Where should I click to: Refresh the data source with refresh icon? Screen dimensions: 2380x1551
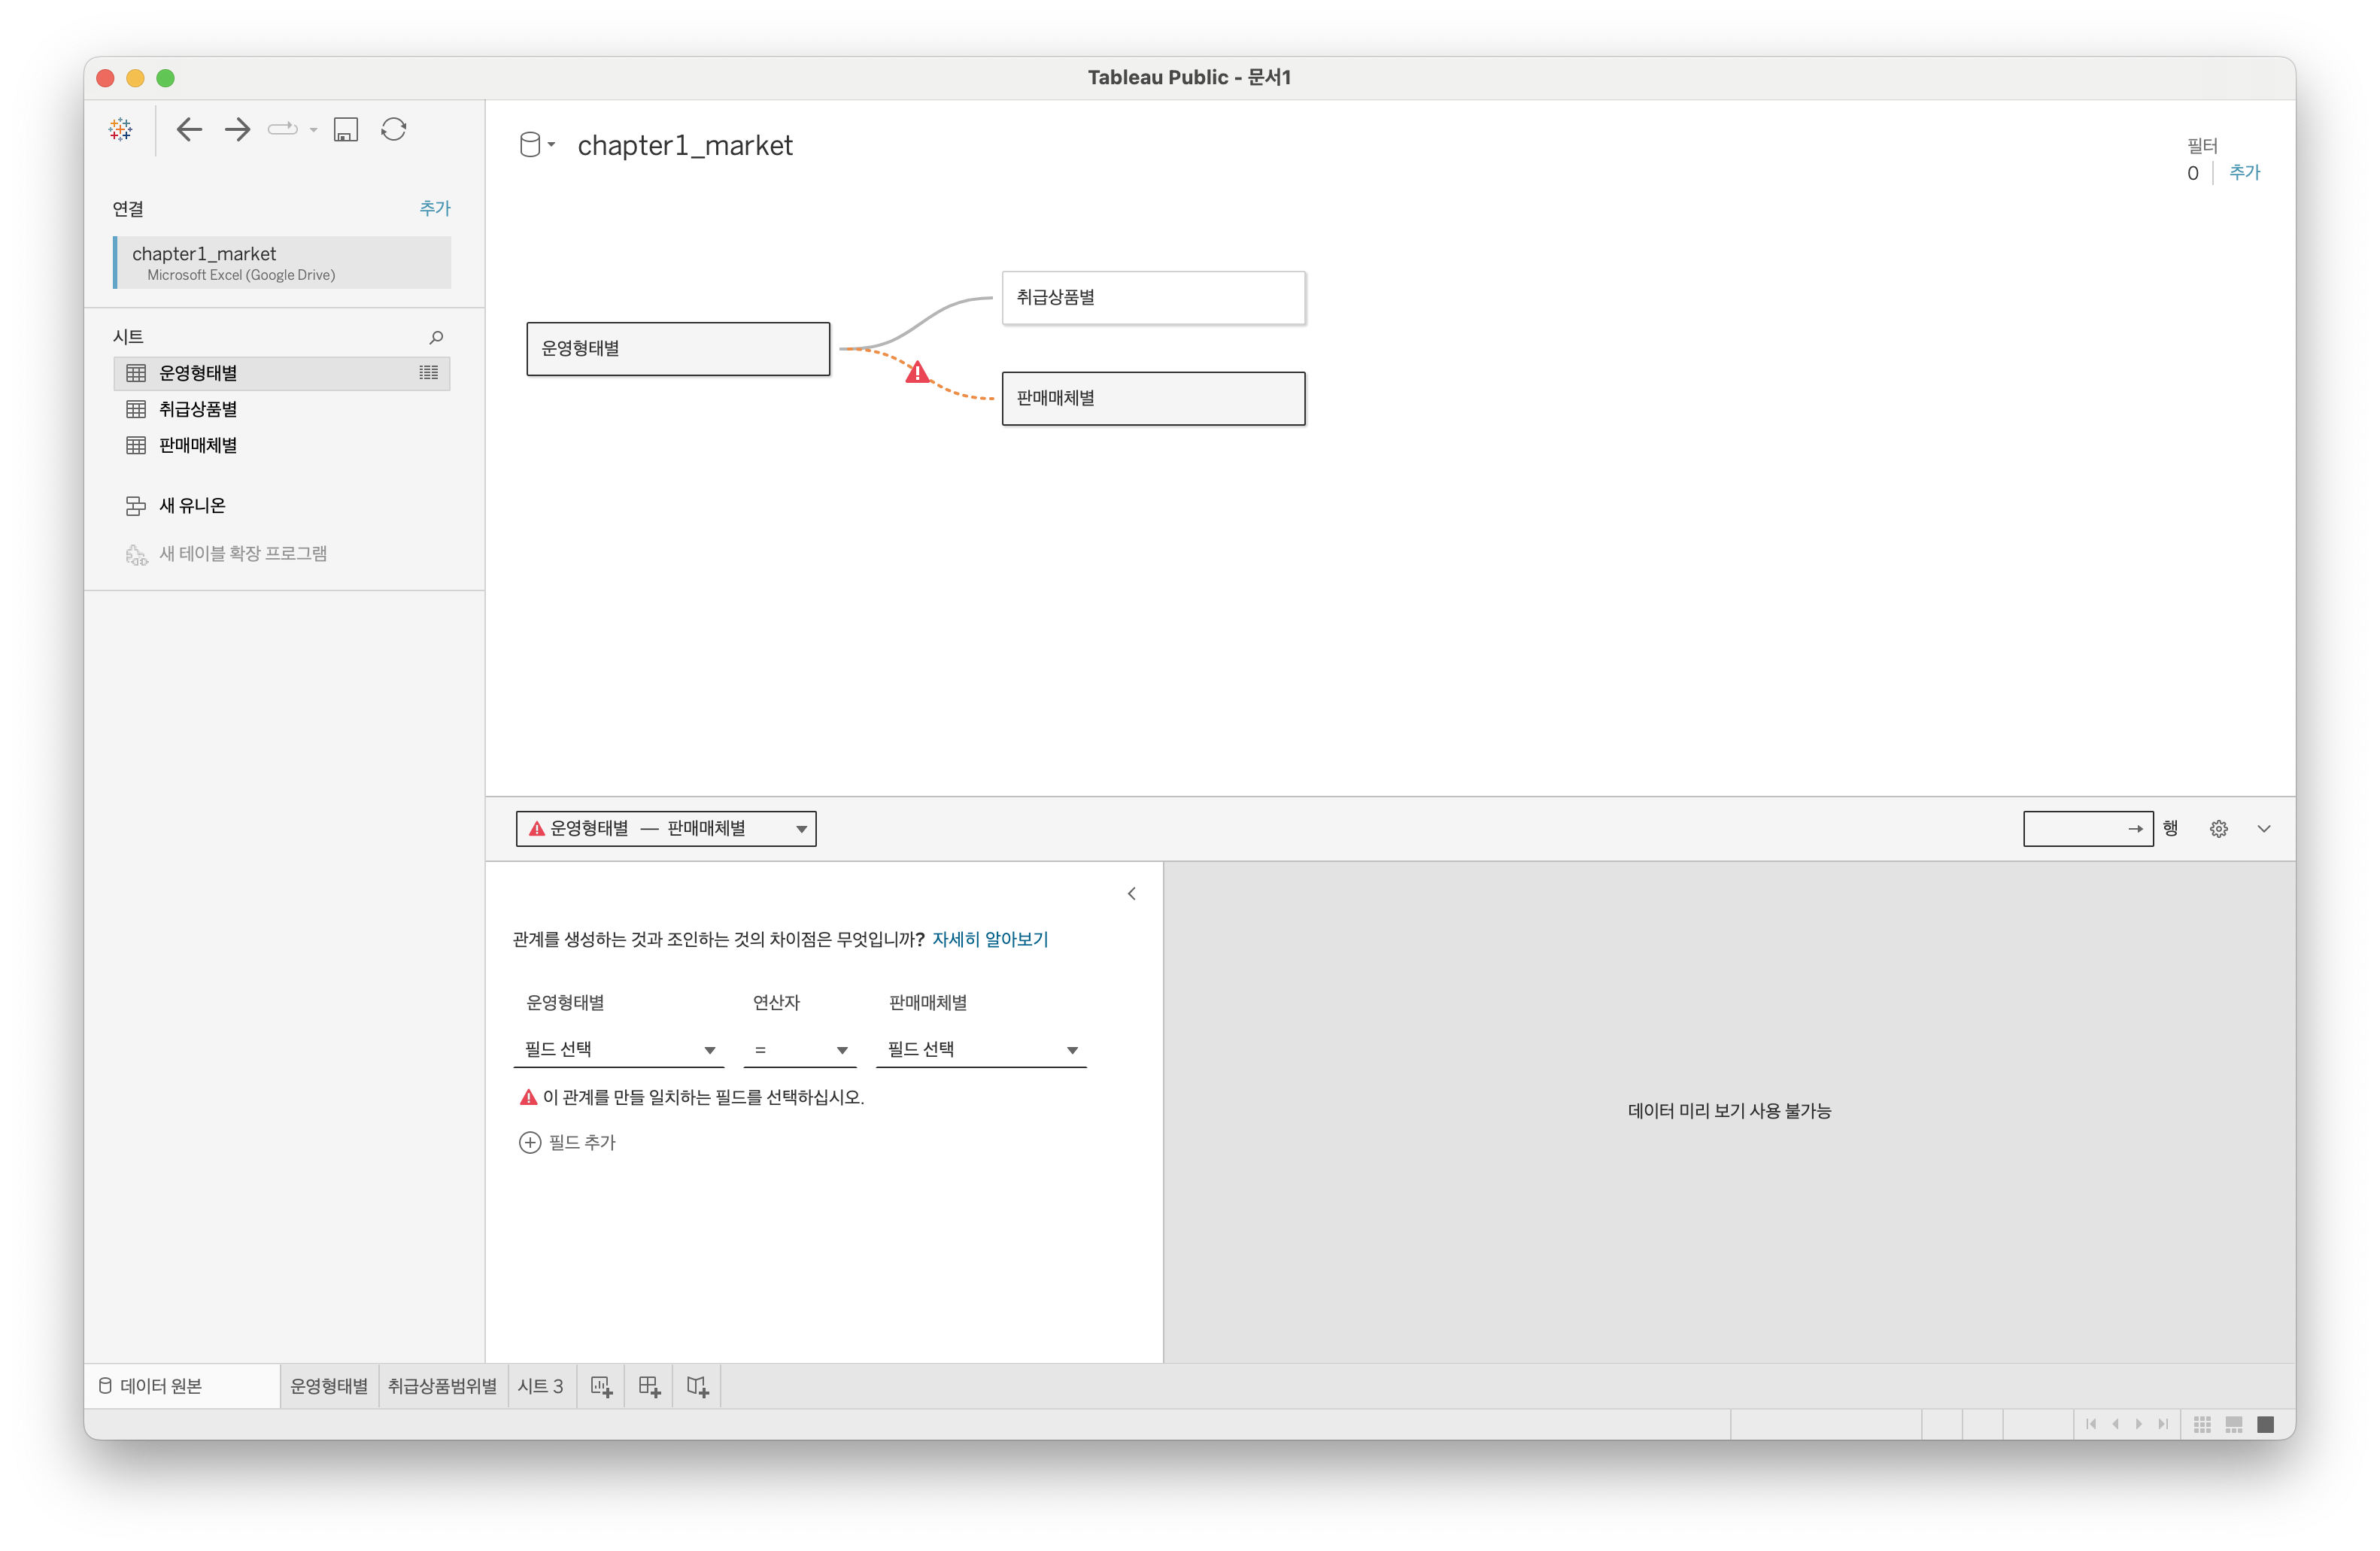tap(394, 129)
